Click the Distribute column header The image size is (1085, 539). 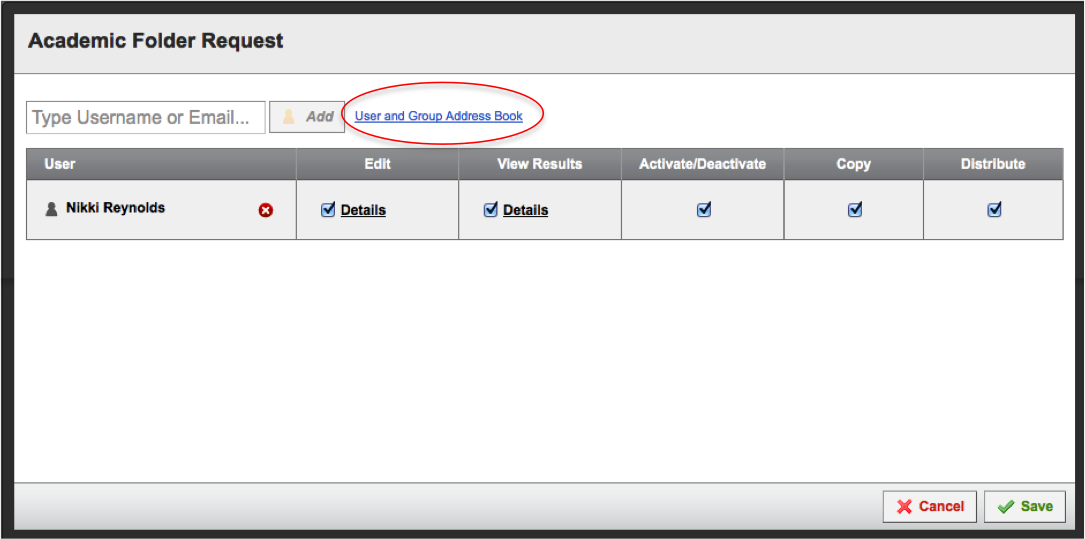[x=993, y=164]
